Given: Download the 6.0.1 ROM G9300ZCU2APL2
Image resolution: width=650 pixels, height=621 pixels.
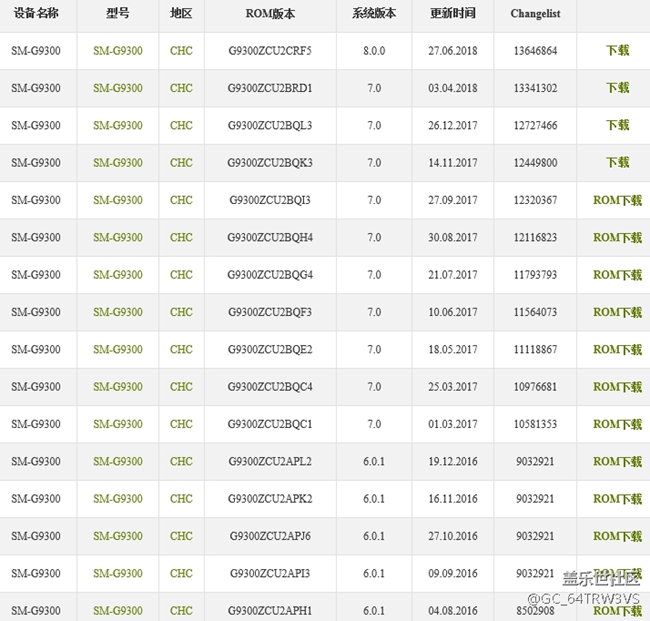Looking at the screenshot, I should [617, 461].
